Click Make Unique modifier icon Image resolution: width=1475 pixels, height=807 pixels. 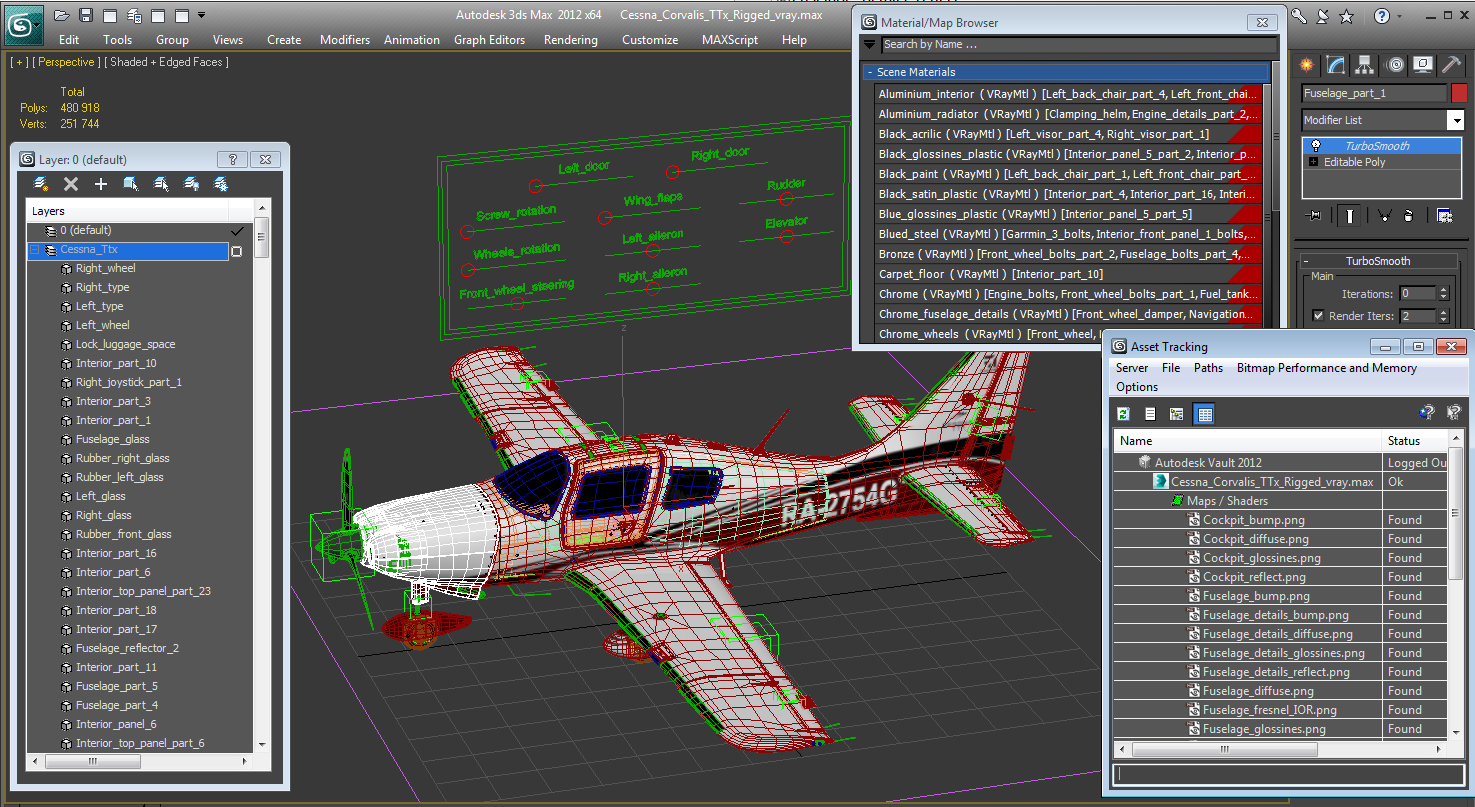click(x=1385, y=215)
